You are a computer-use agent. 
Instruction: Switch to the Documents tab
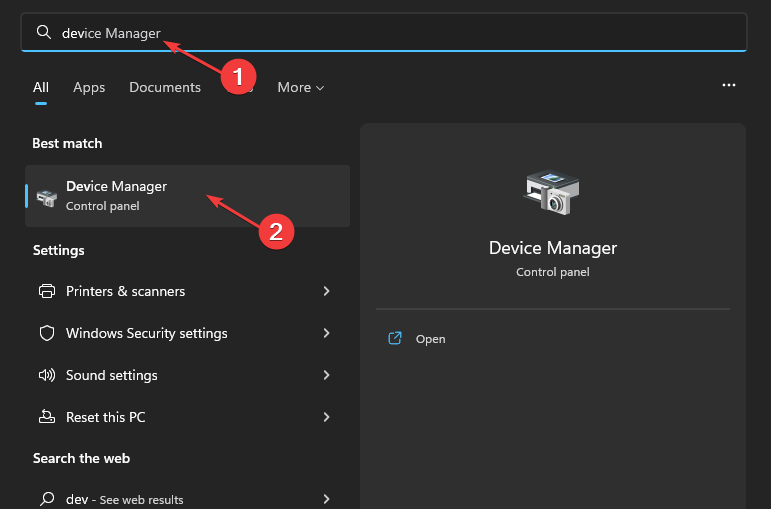165,88
